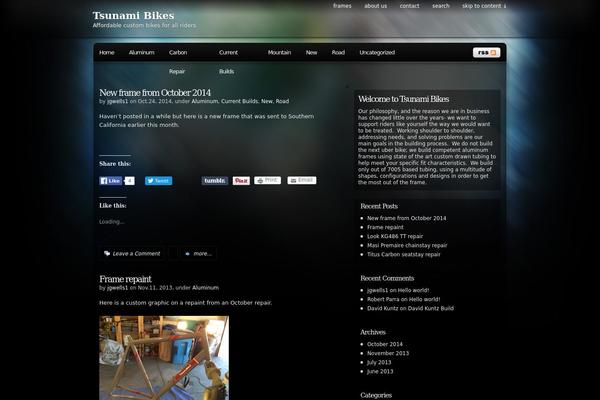
Task: Open David Kuntz Build comment link
Action: coord(431,308)
